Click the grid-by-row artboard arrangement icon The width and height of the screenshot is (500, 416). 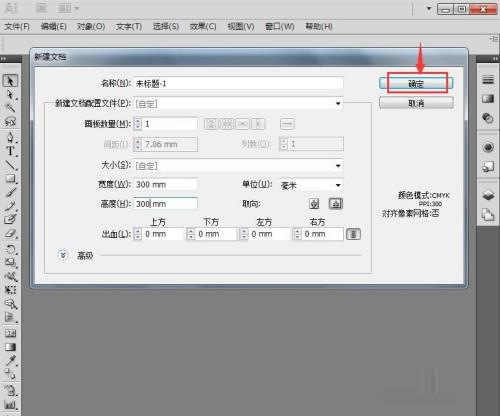211,124
